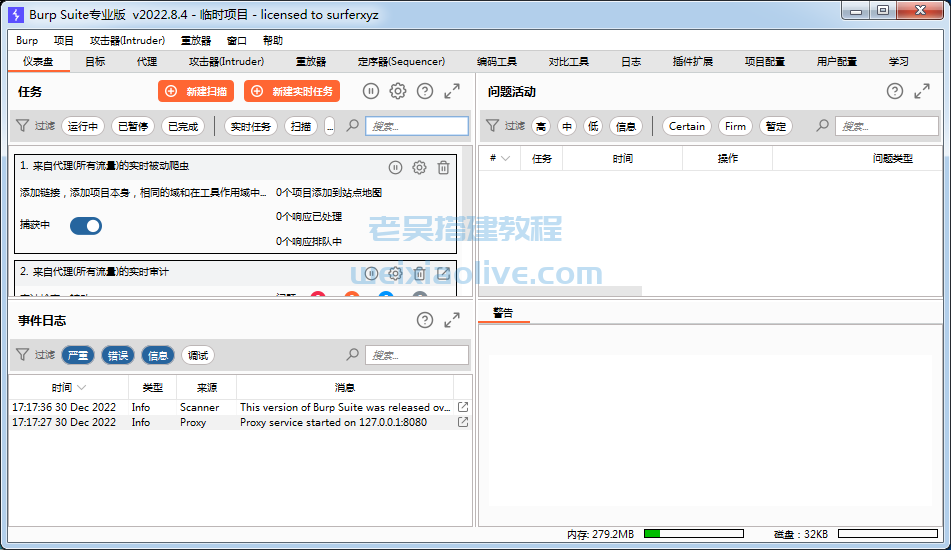Toggle the 信息 event log filter

point(158,355)
